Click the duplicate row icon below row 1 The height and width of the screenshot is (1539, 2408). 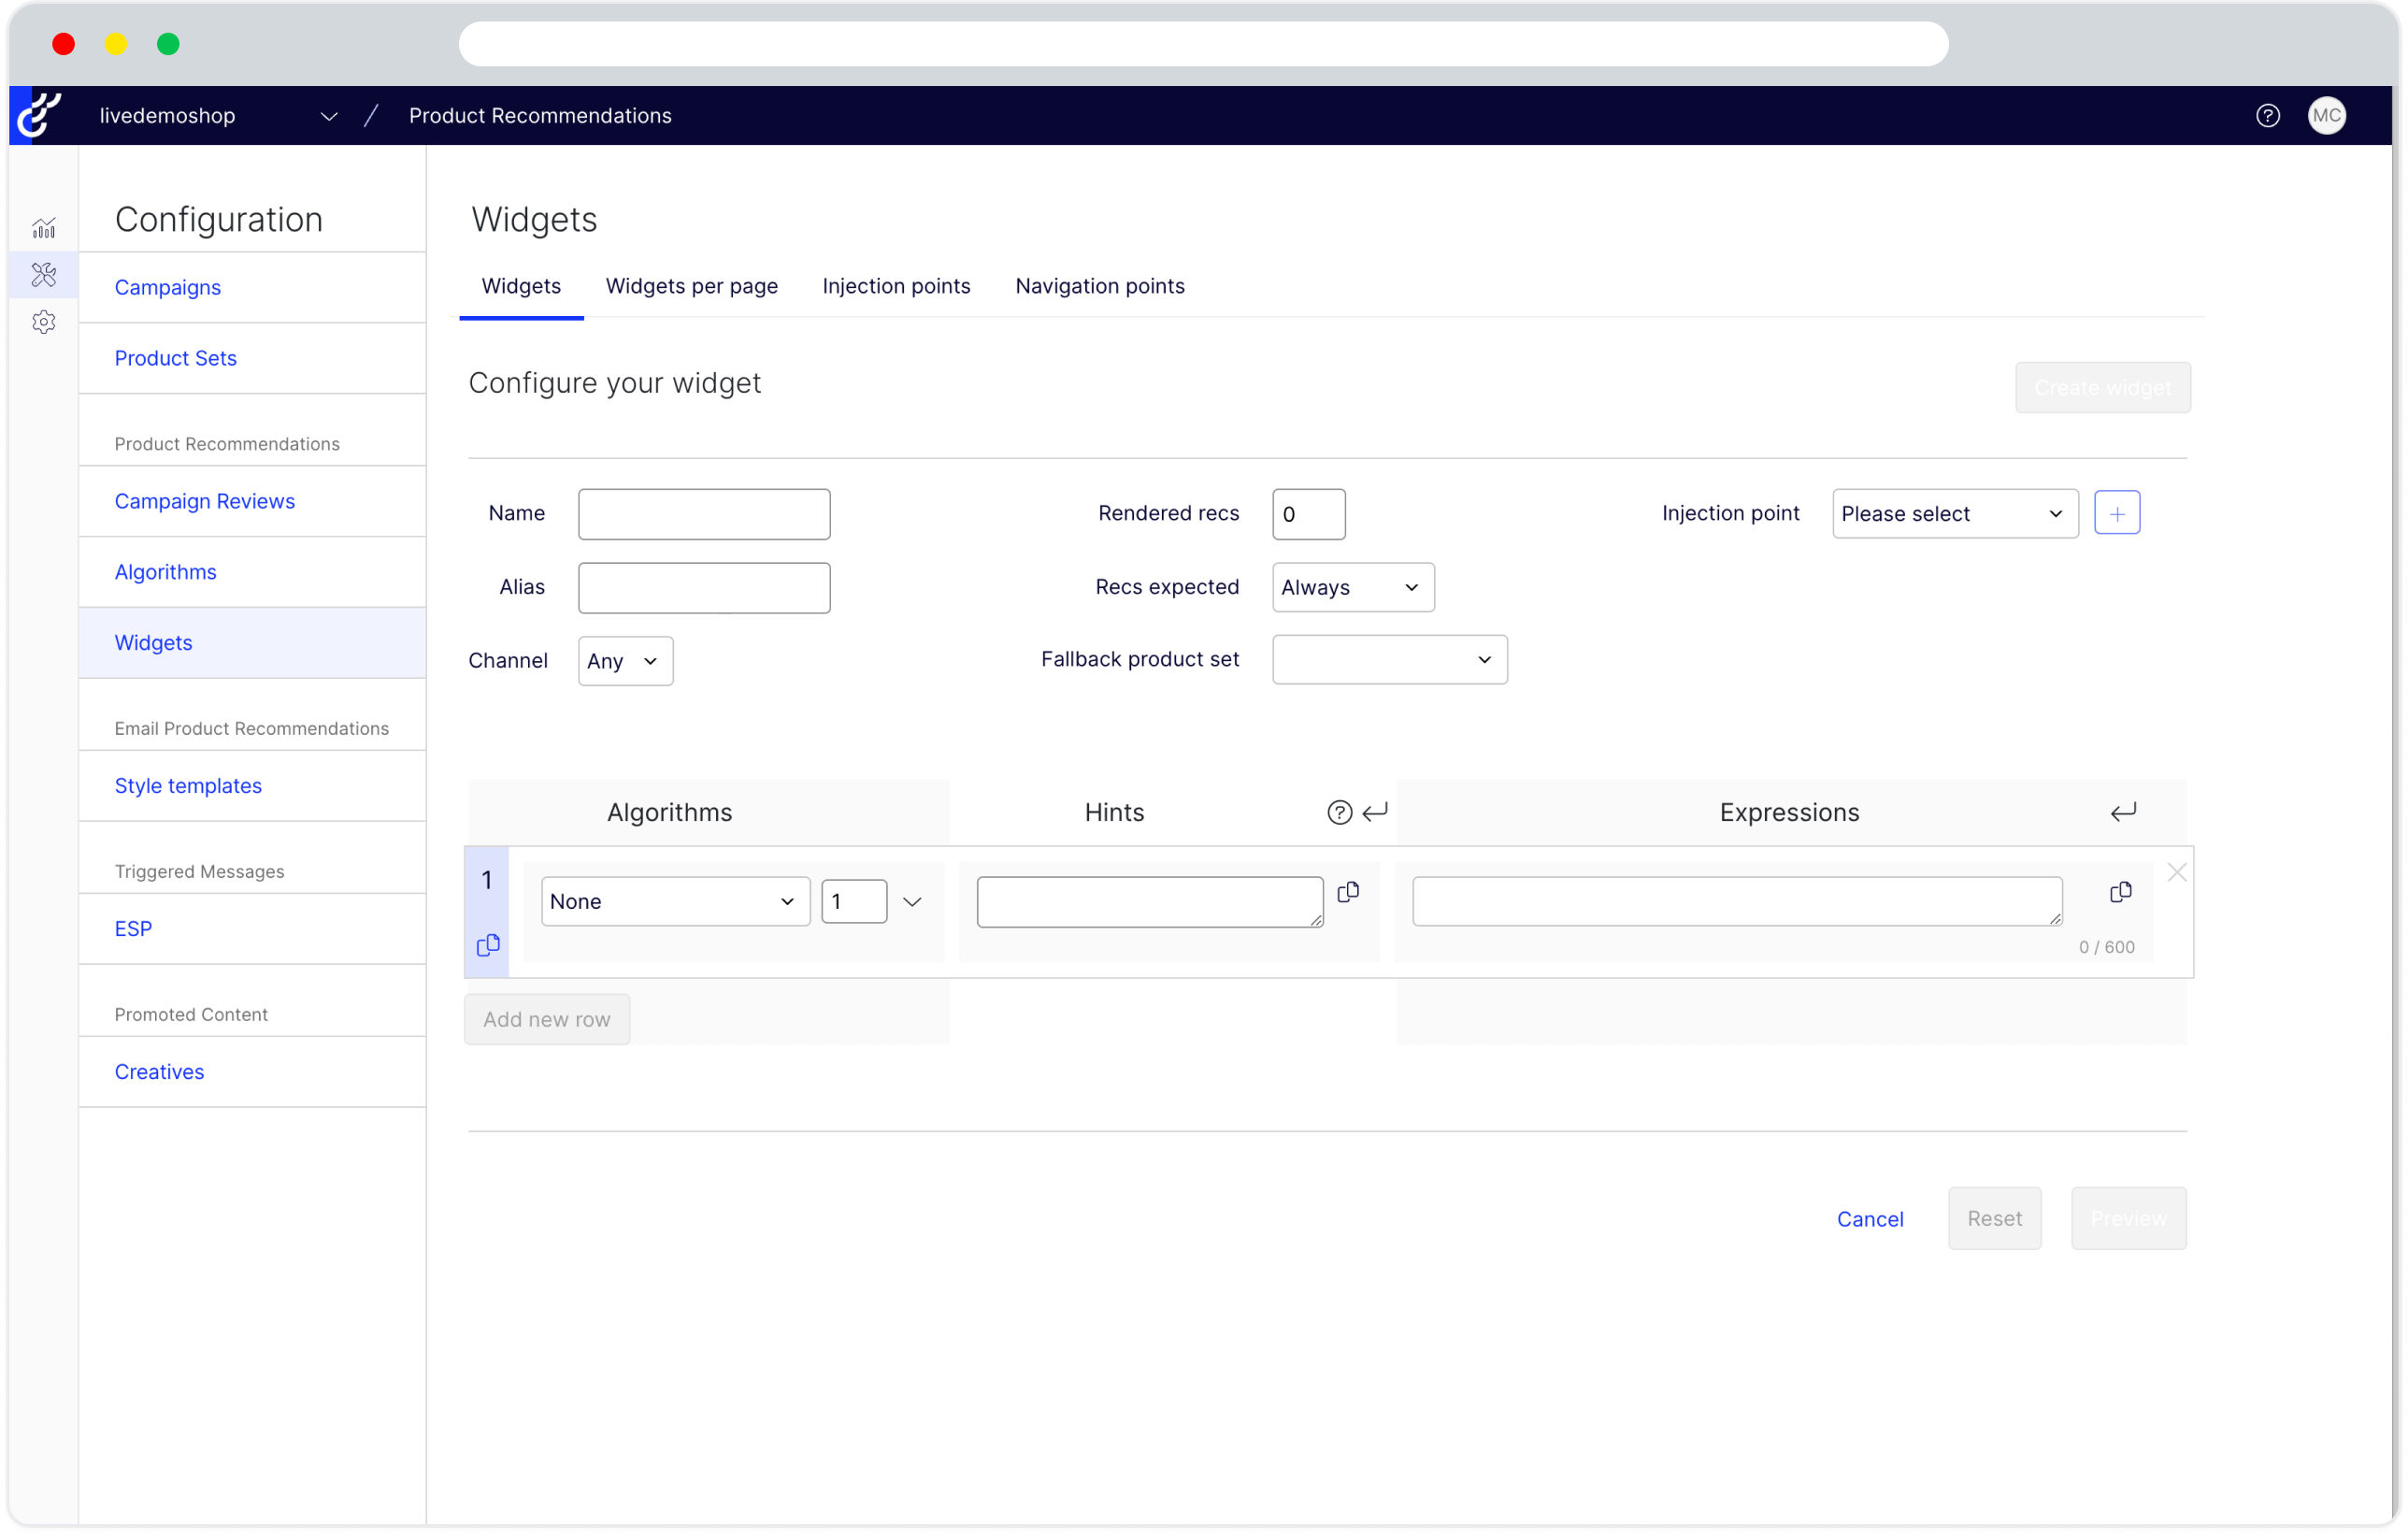[490, 944]
